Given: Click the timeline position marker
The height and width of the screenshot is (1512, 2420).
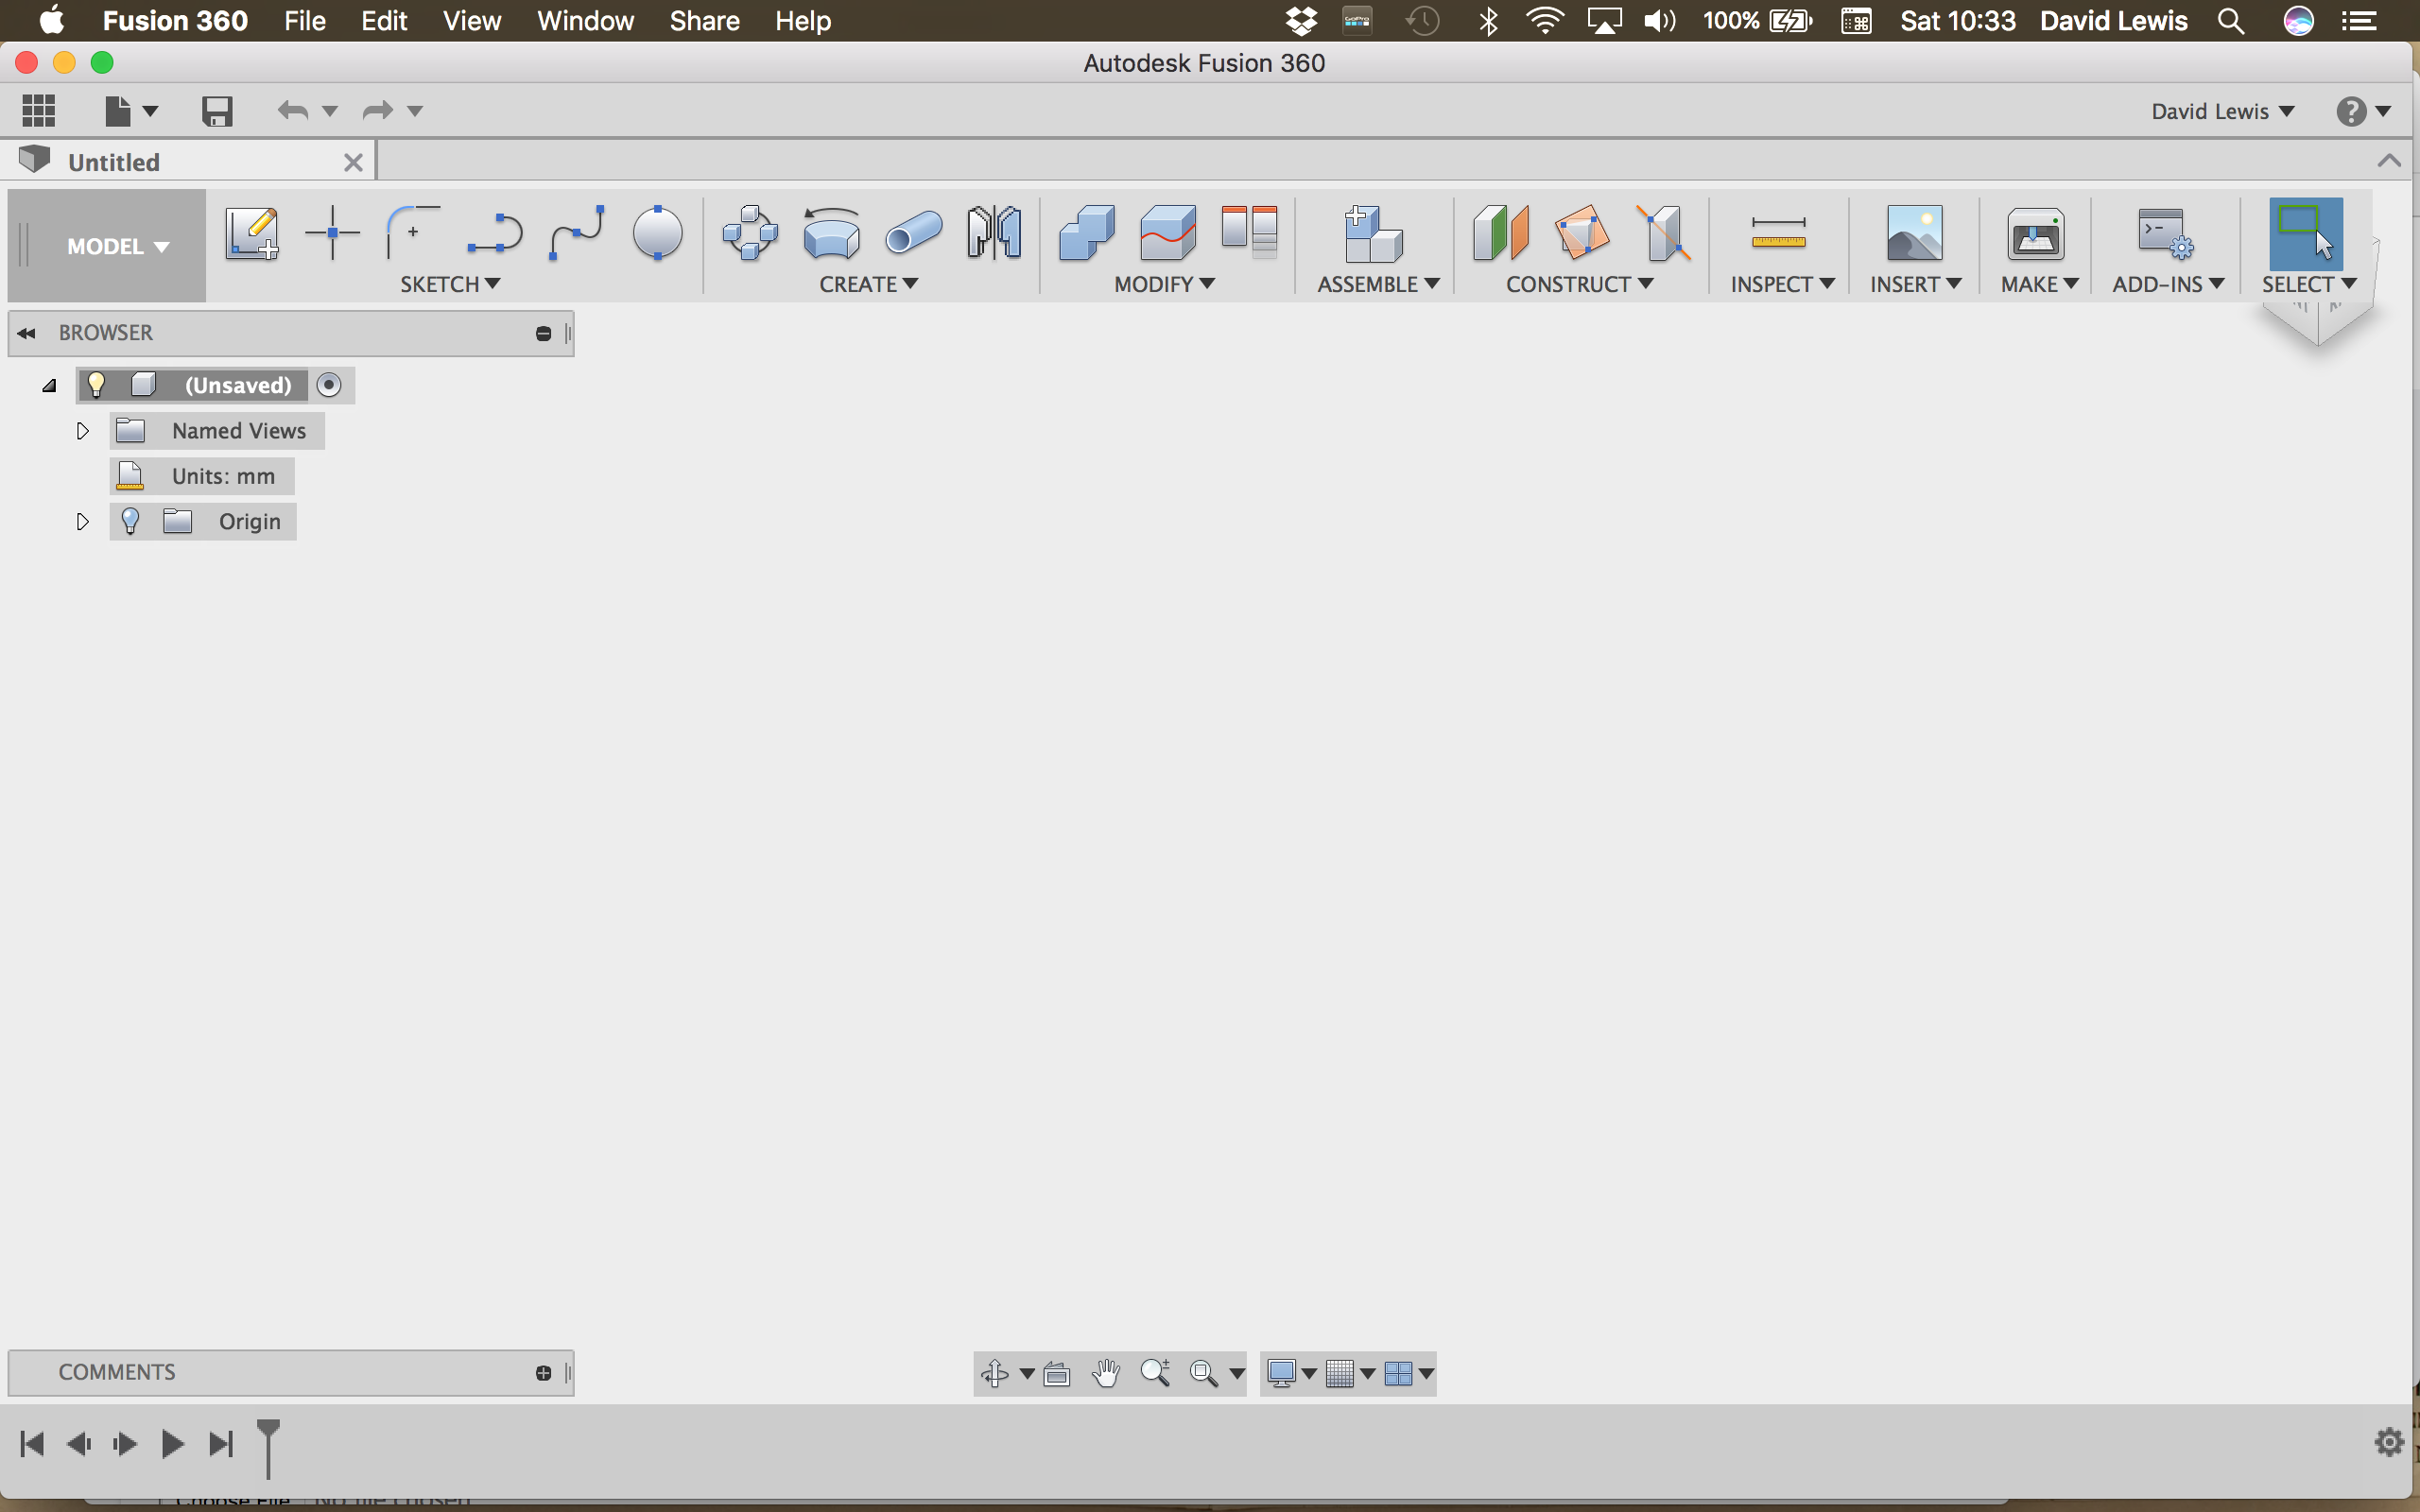Looking at the screenshot, I should point(268,1446).
